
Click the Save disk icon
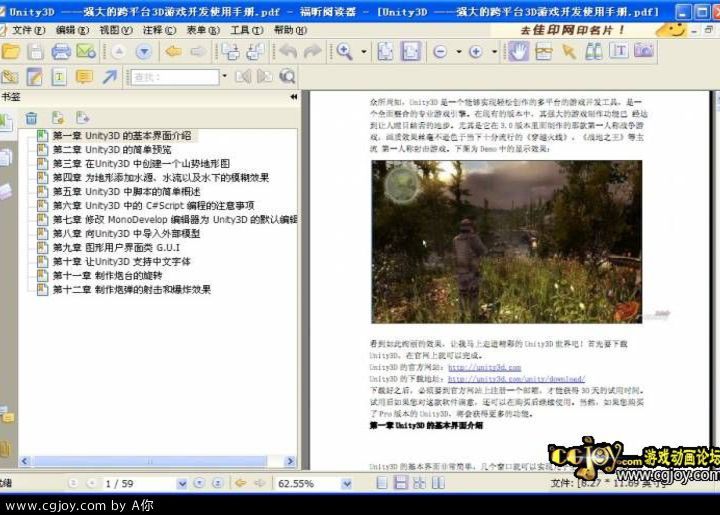tap(35, 51)
